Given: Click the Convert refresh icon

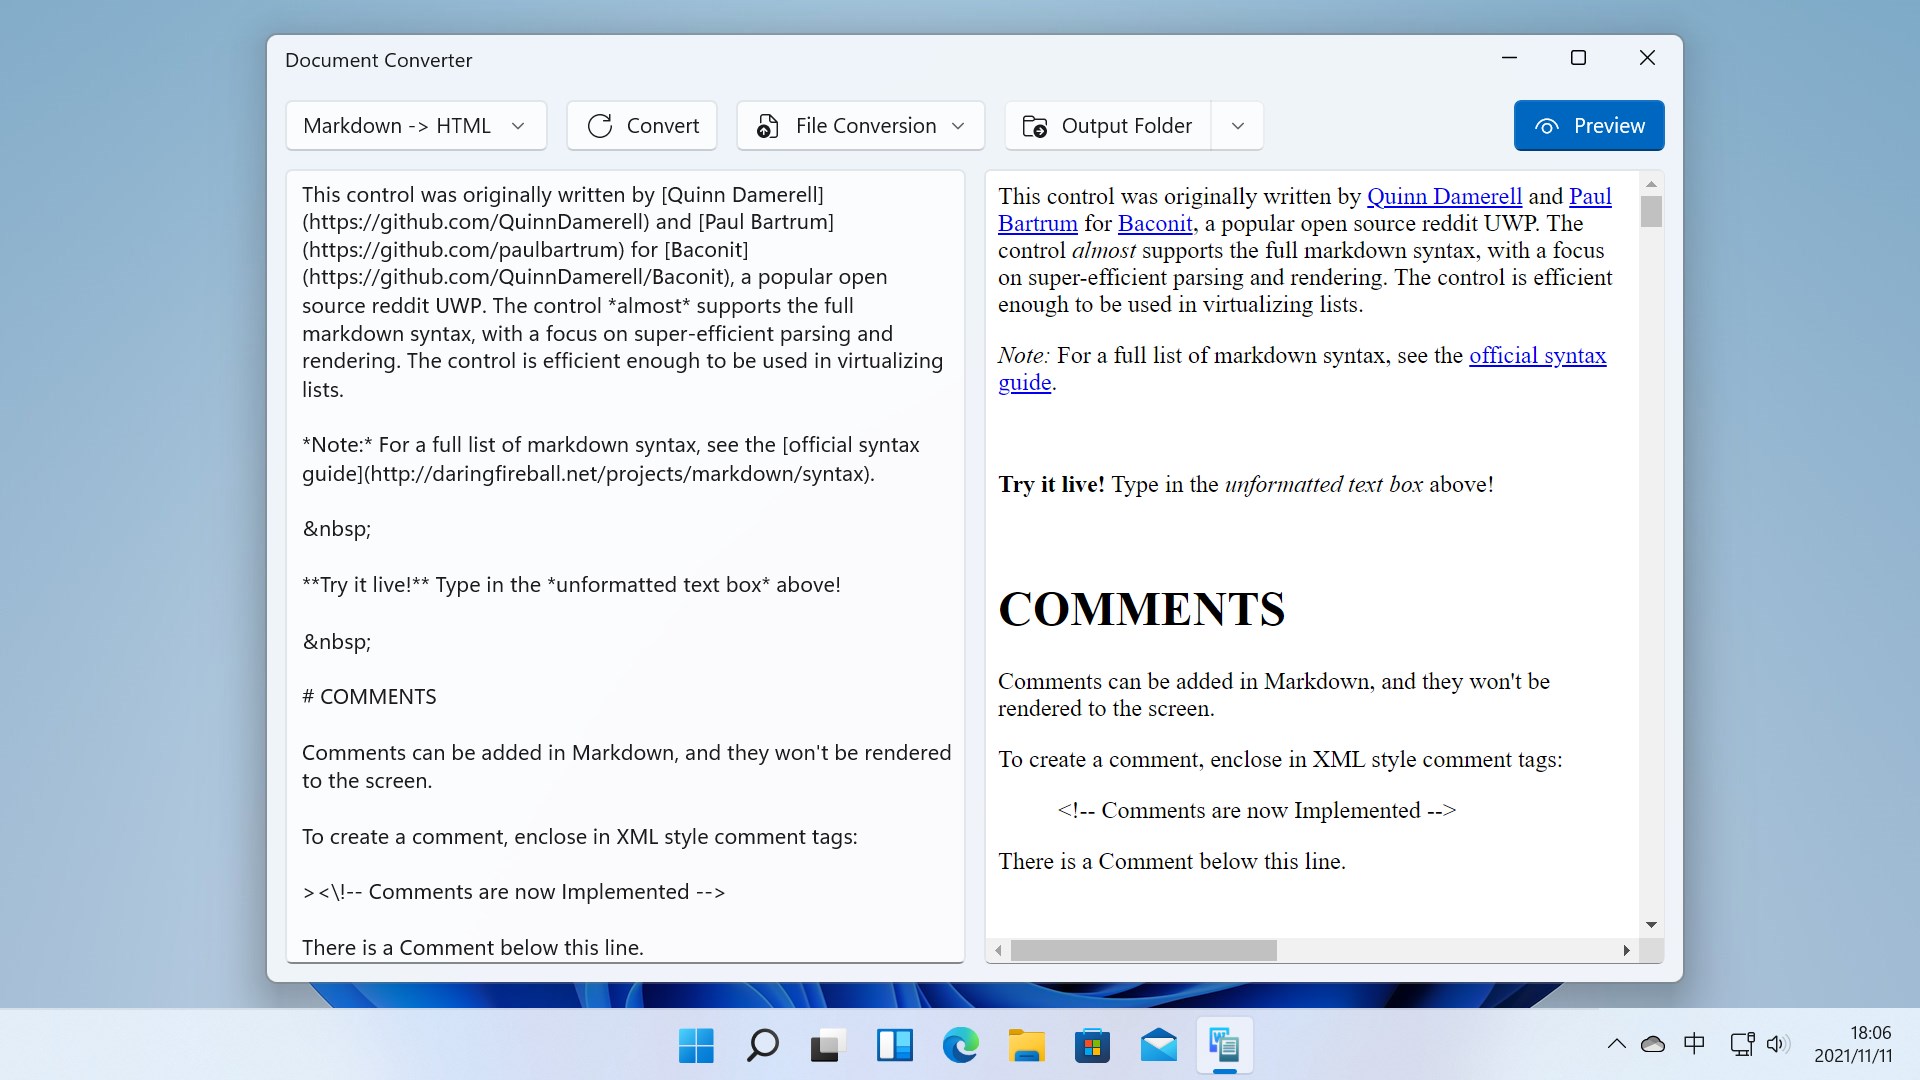Looking at the screenshot, I should [600, 126].
